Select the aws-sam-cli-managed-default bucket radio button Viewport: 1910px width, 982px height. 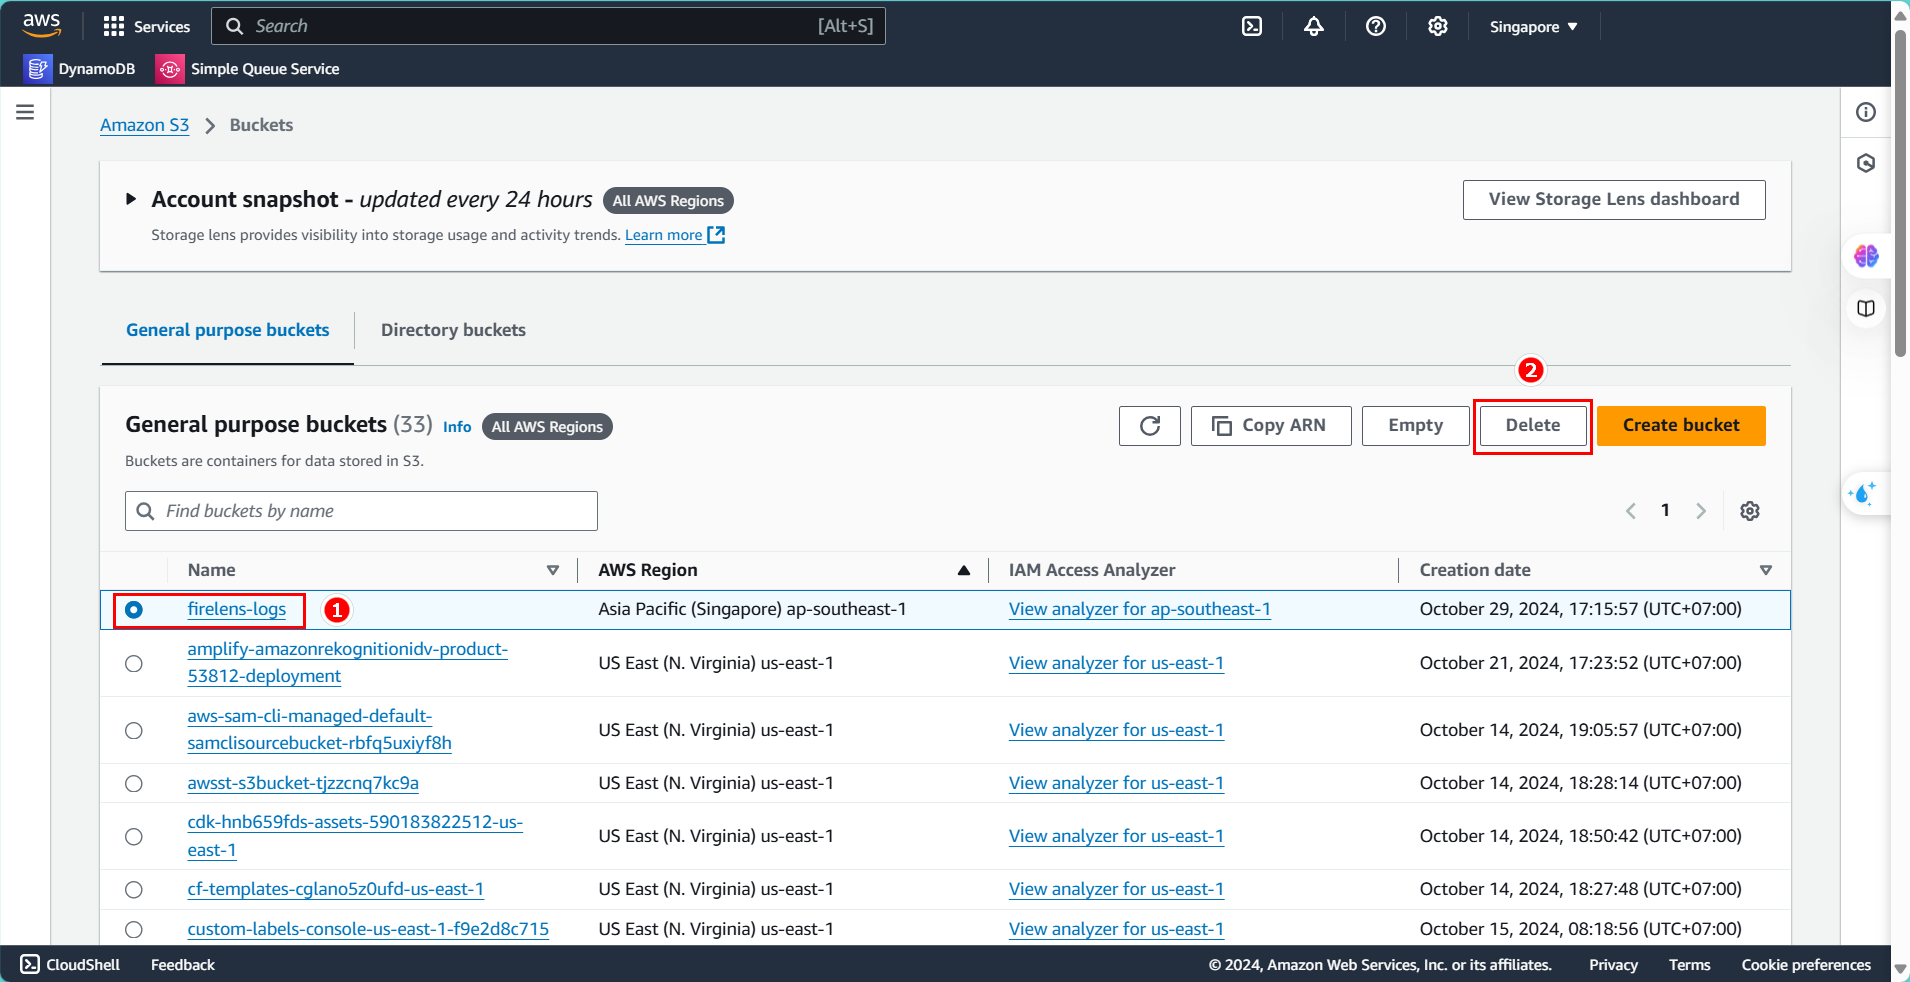pyautogui.click(x=134, y=730)
